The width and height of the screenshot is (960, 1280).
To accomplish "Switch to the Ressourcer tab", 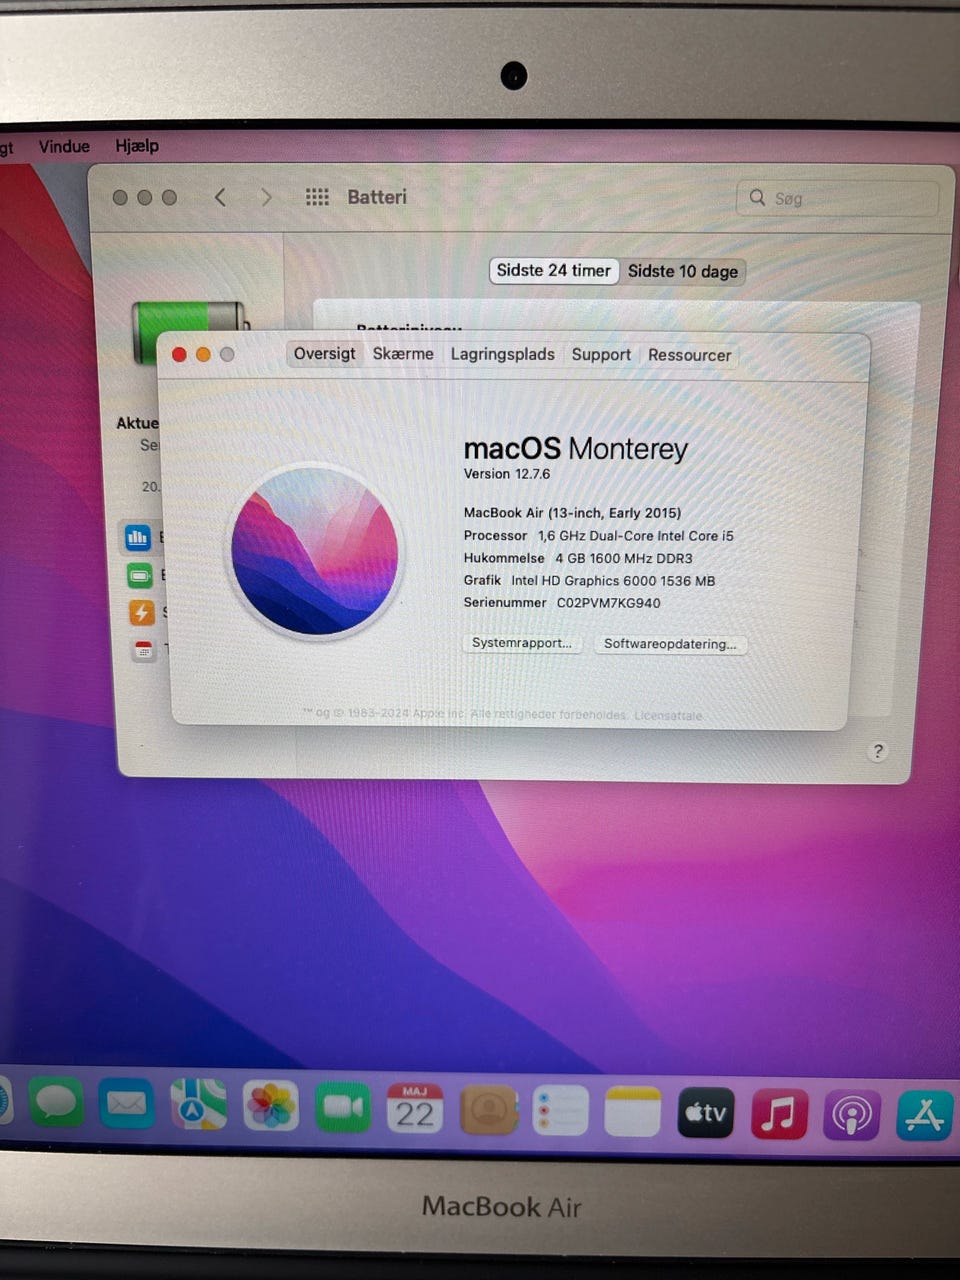I will [689, 355].
